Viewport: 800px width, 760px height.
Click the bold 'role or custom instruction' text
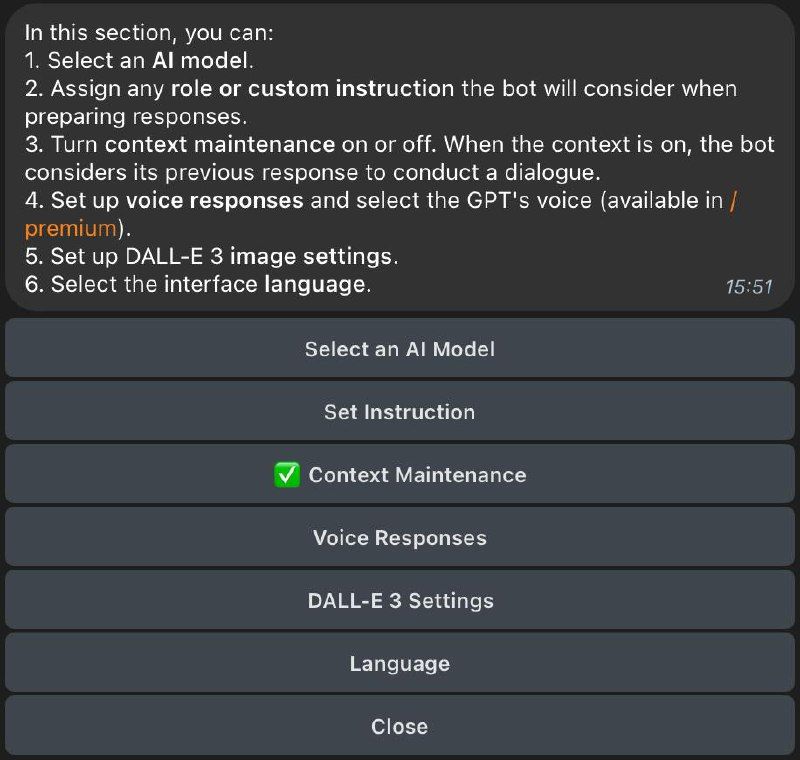click(312, 89)
